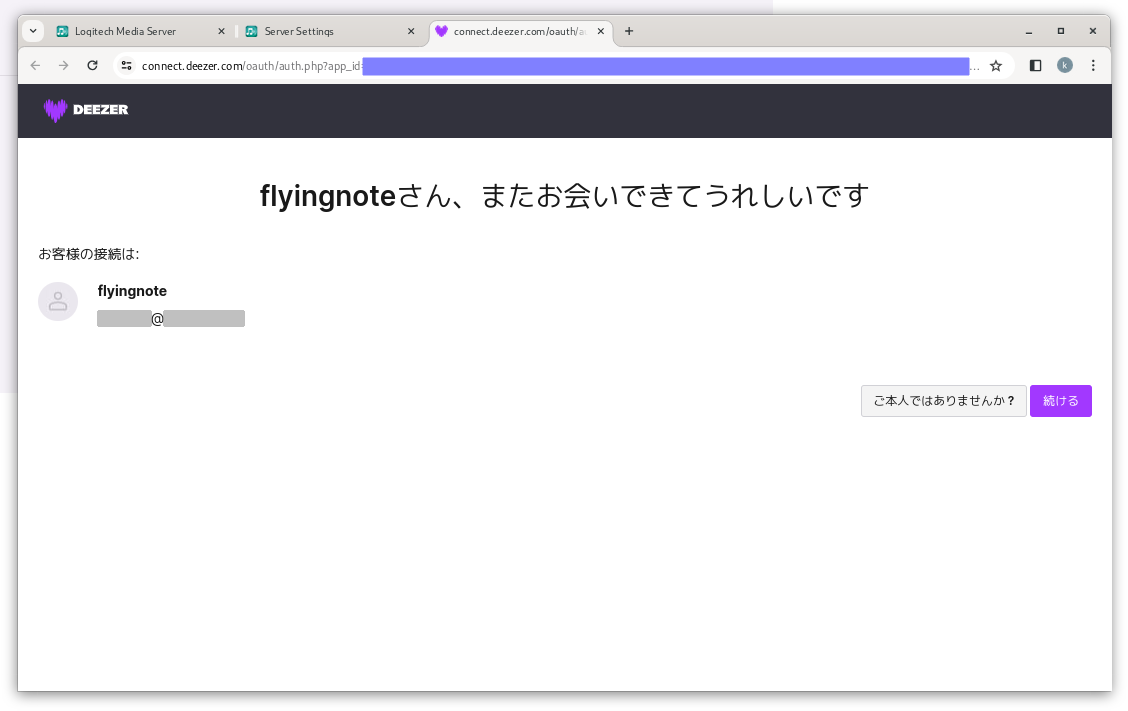View site information icon in address bar
This screenshot has width=1128, height=711.
(127, 65)
